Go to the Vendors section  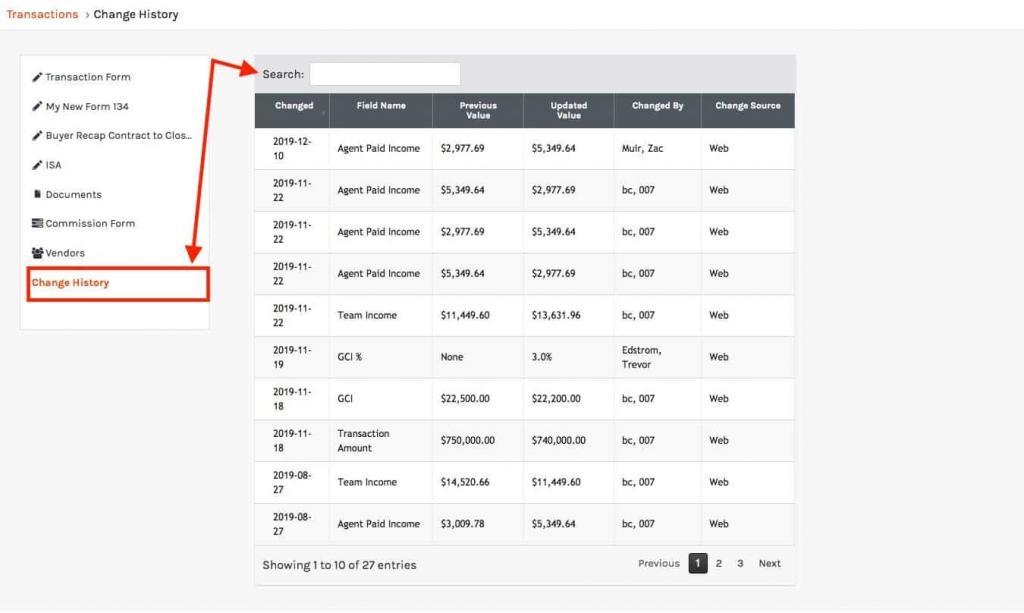65,253
